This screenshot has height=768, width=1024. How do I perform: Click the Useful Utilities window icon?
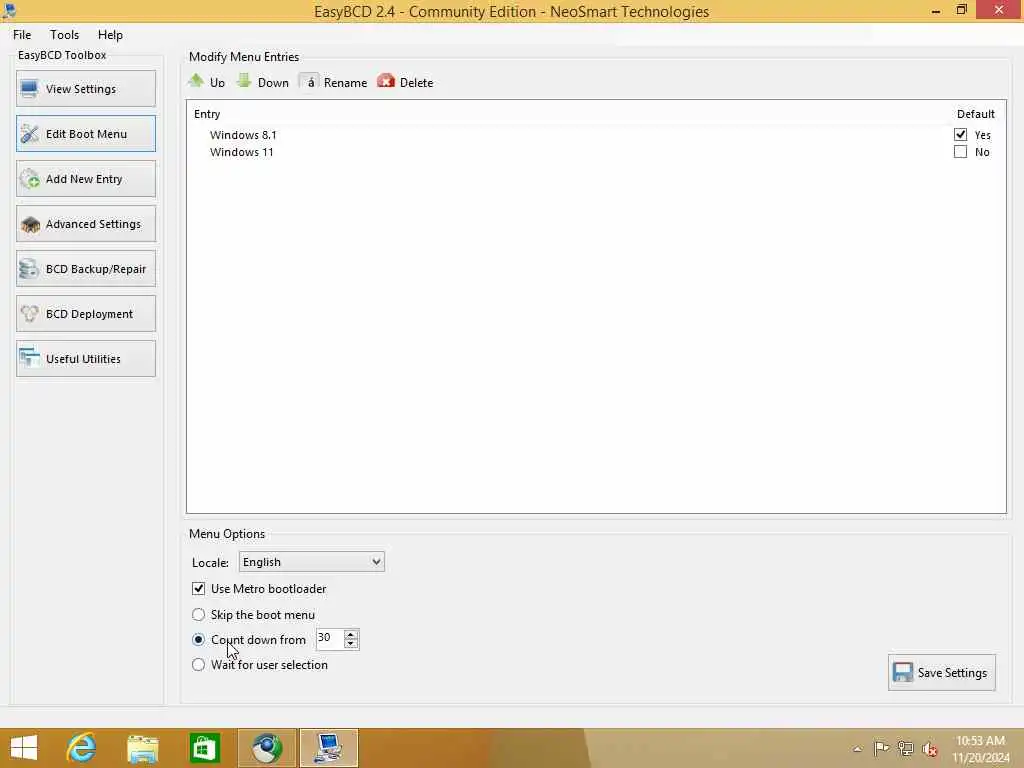coord(29,359)
